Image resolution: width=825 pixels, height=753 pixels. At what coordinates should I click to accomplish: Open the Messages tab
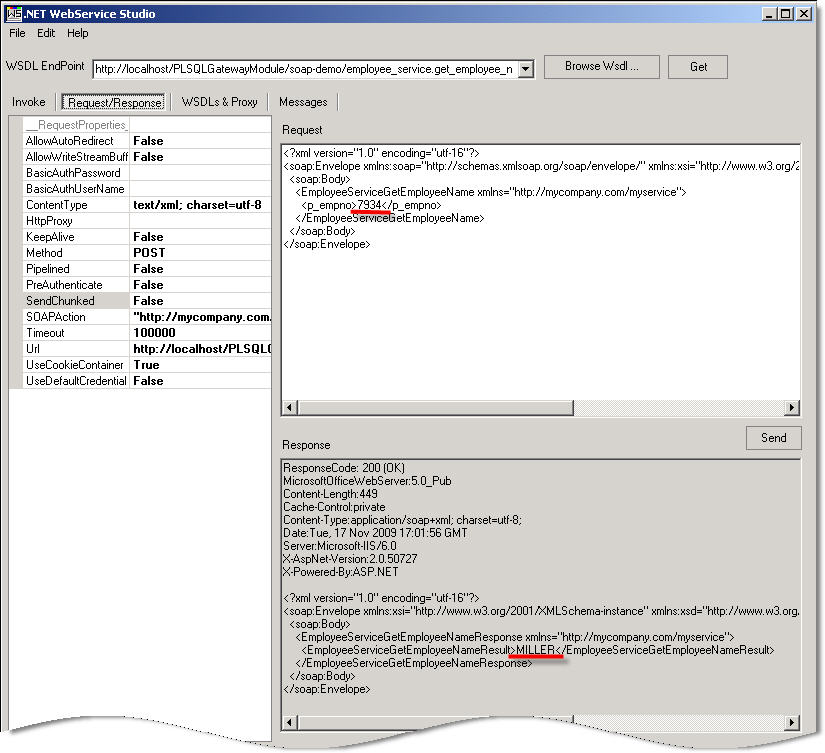303,101
